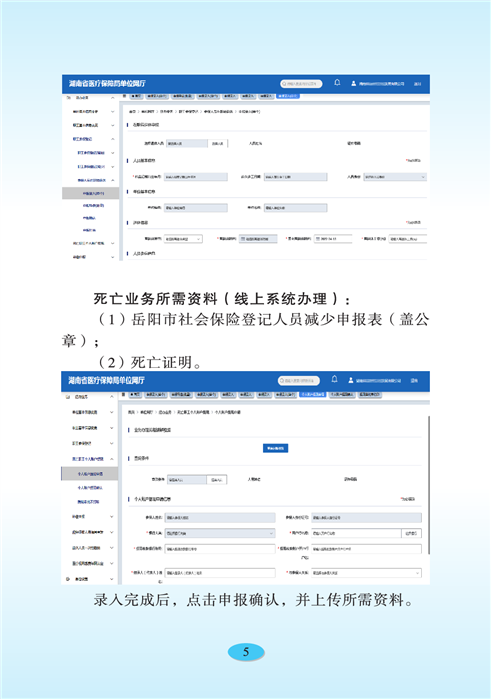This screenshot has height=699, width=491.
Task: Click the logout link in first portal screenshot header
Action: tap(417, 84)
